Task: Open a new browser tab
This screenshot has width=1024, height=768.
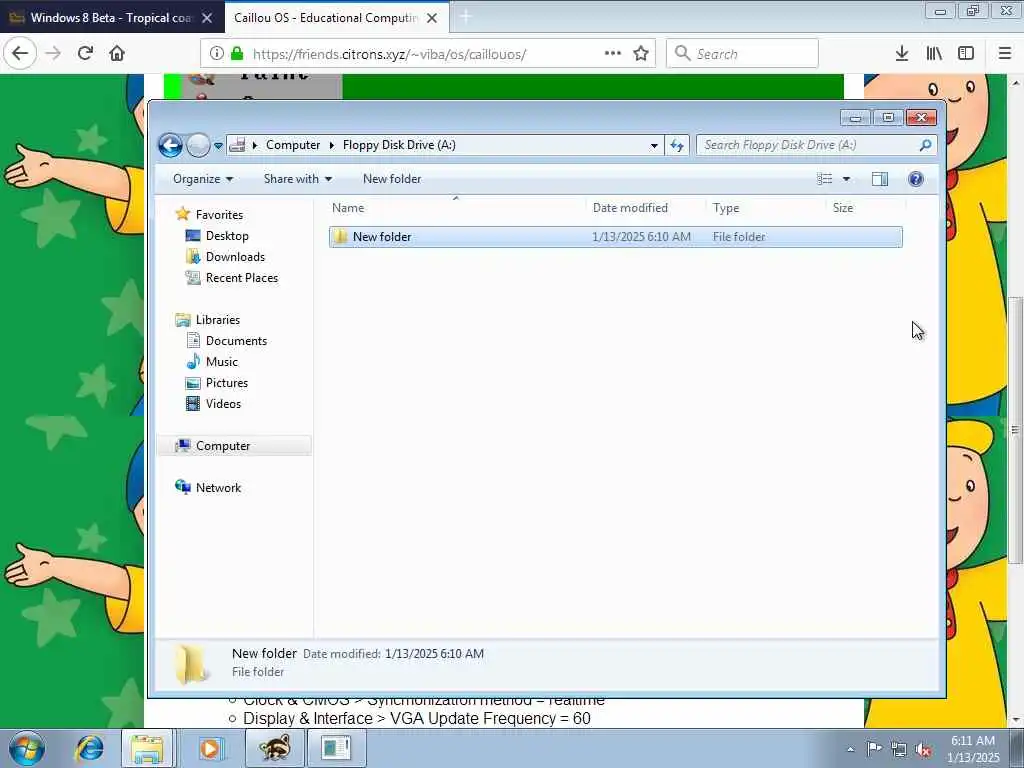Action: [466, 17]
